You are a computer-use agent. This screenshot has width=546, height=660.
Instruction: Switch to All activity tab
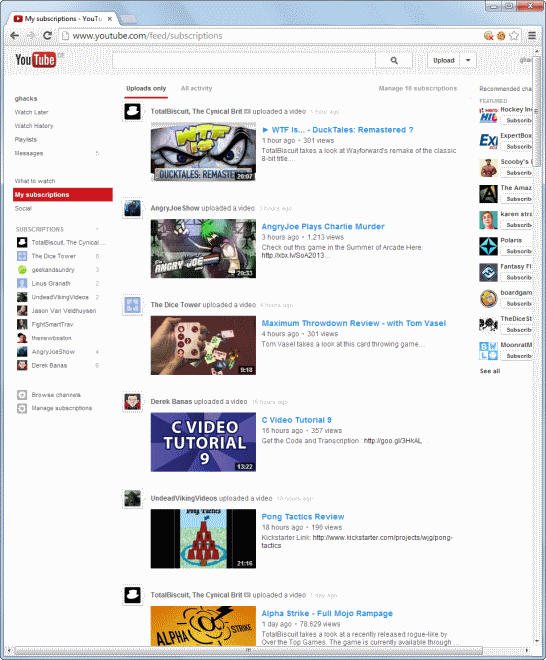tap(196, 88)
